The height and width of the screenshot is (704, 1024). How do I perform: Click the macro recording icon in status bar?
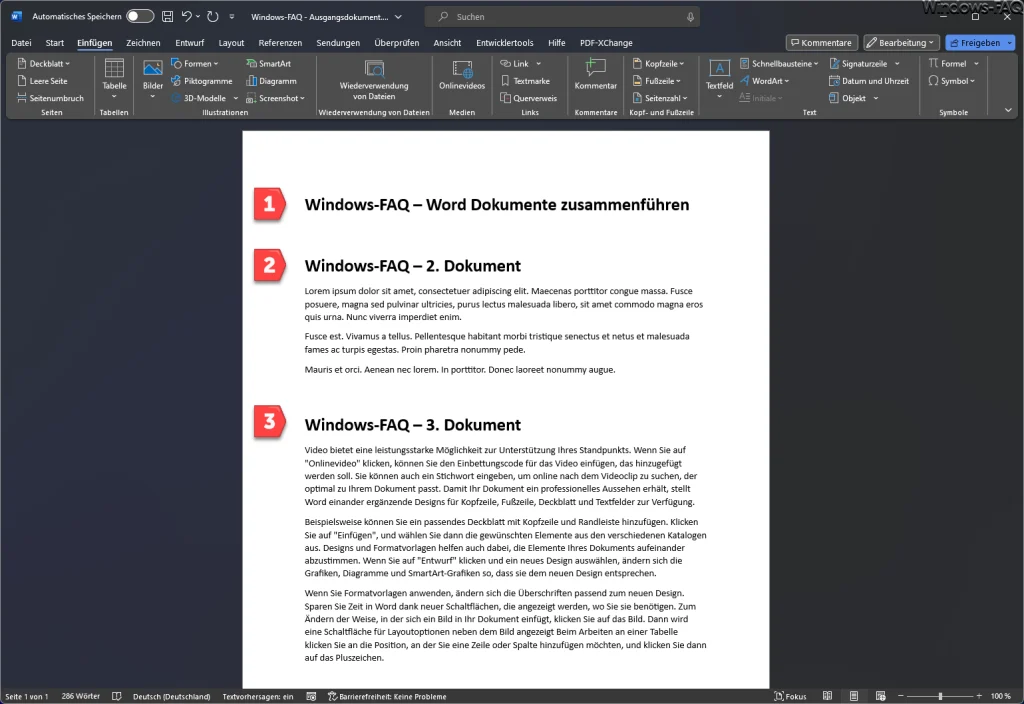pyautogui.click(x=311, y=696)
